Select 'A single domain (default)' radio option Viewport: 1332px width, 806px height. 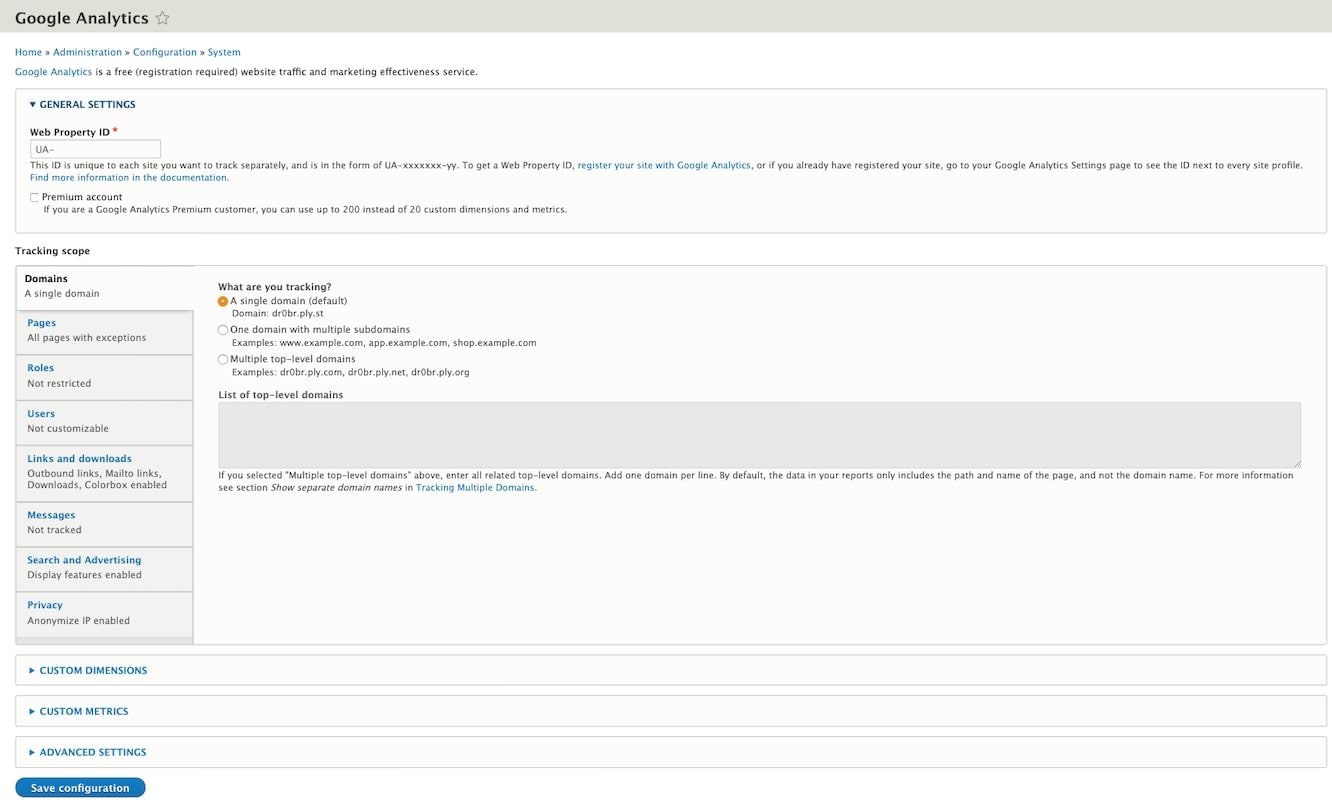pos(223,301)
